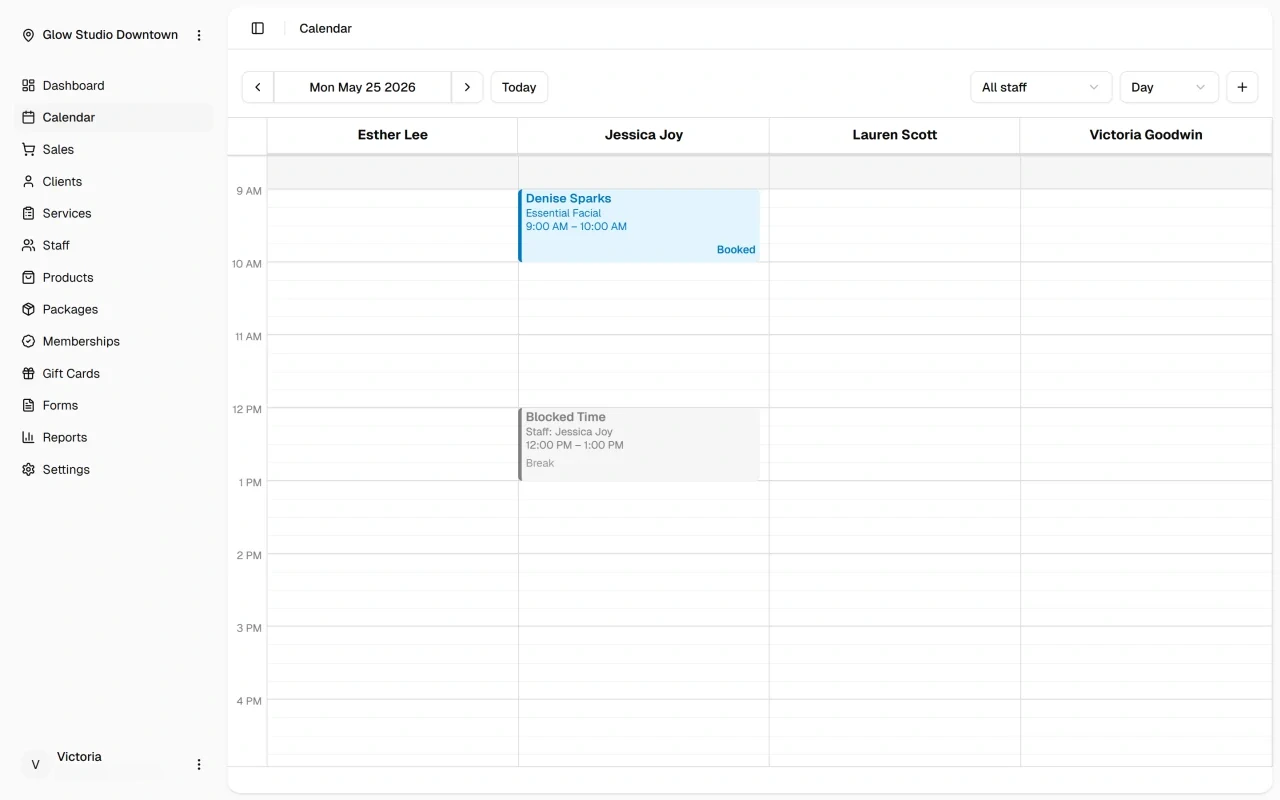Toggle the sidebar panel icon
Screen dimensions: 1280x800
[258, 29]
